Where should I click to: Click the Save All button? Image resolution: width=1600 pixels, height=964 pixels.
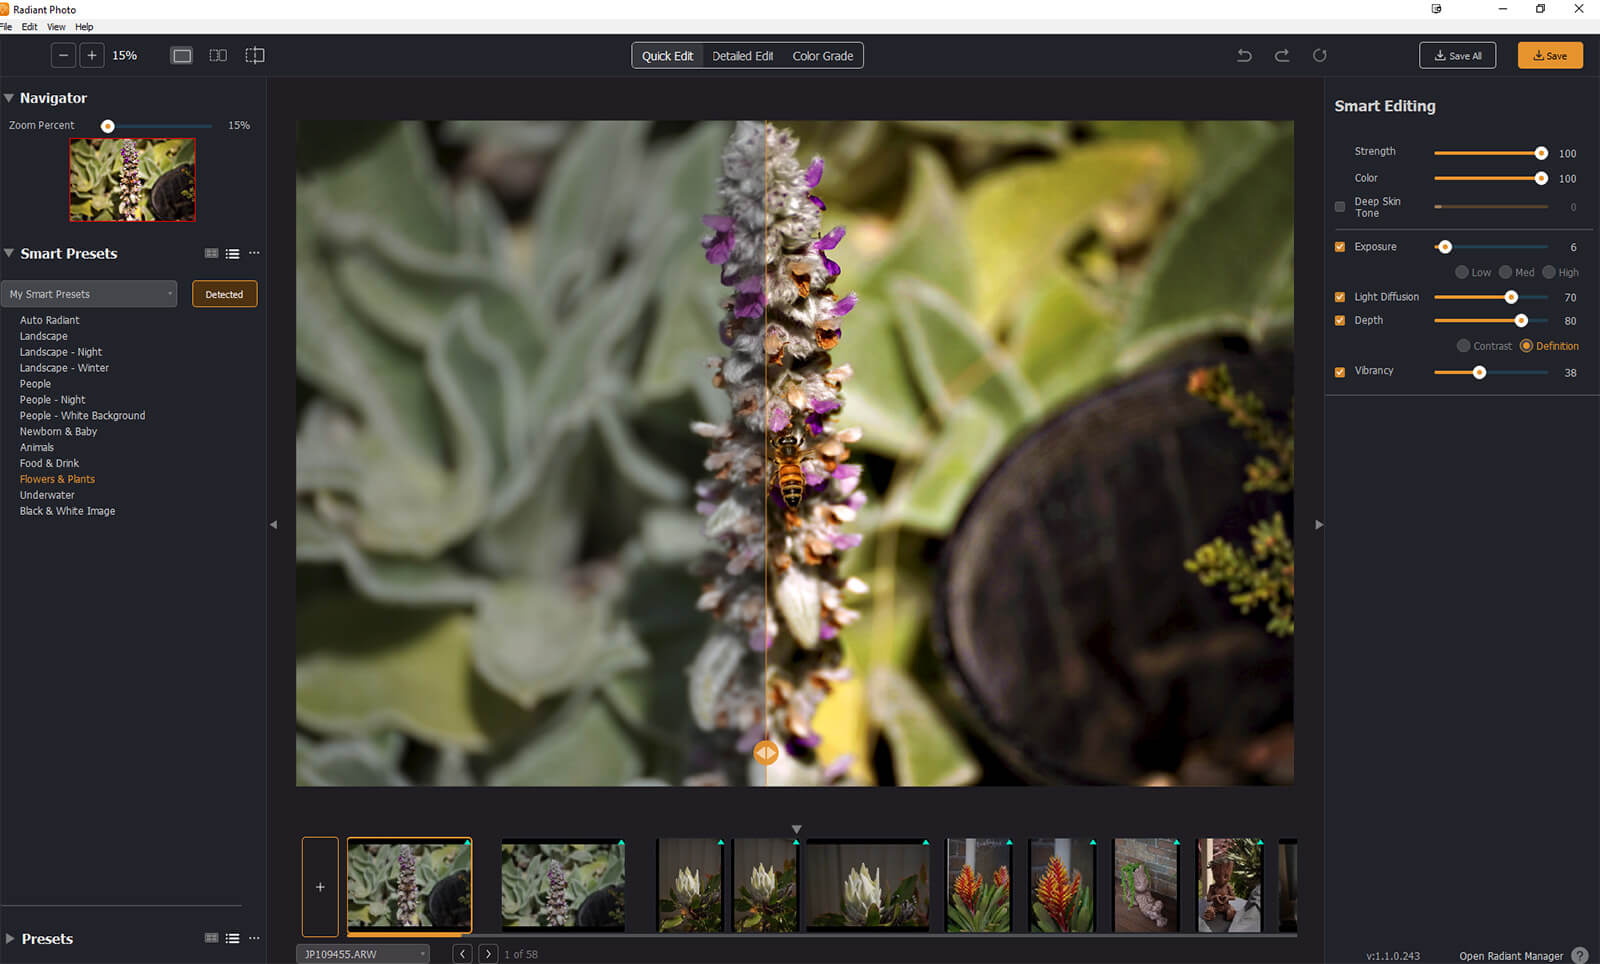(x=1457, y=56)
